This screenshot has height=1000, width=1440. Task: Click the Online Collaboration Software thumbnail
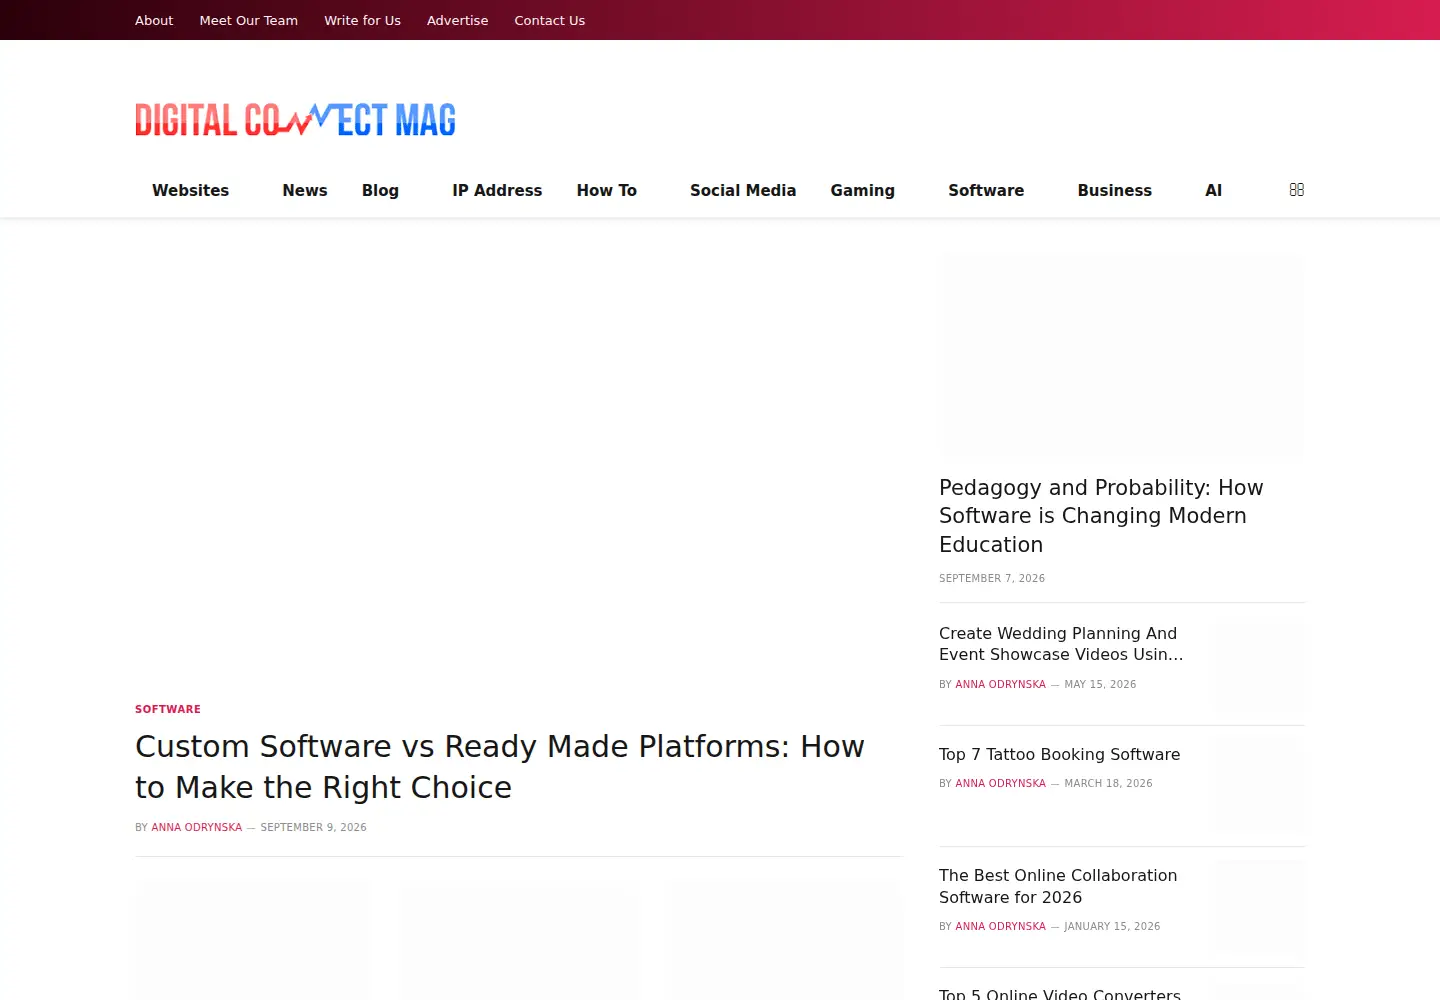click(x=1260, y=908)
